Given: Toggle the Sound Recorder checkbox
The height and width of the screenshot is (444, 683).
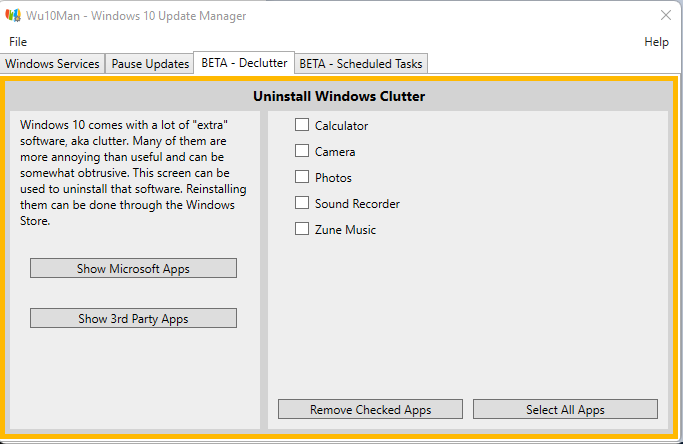Looking at the screenshot, I should [302, 203].
